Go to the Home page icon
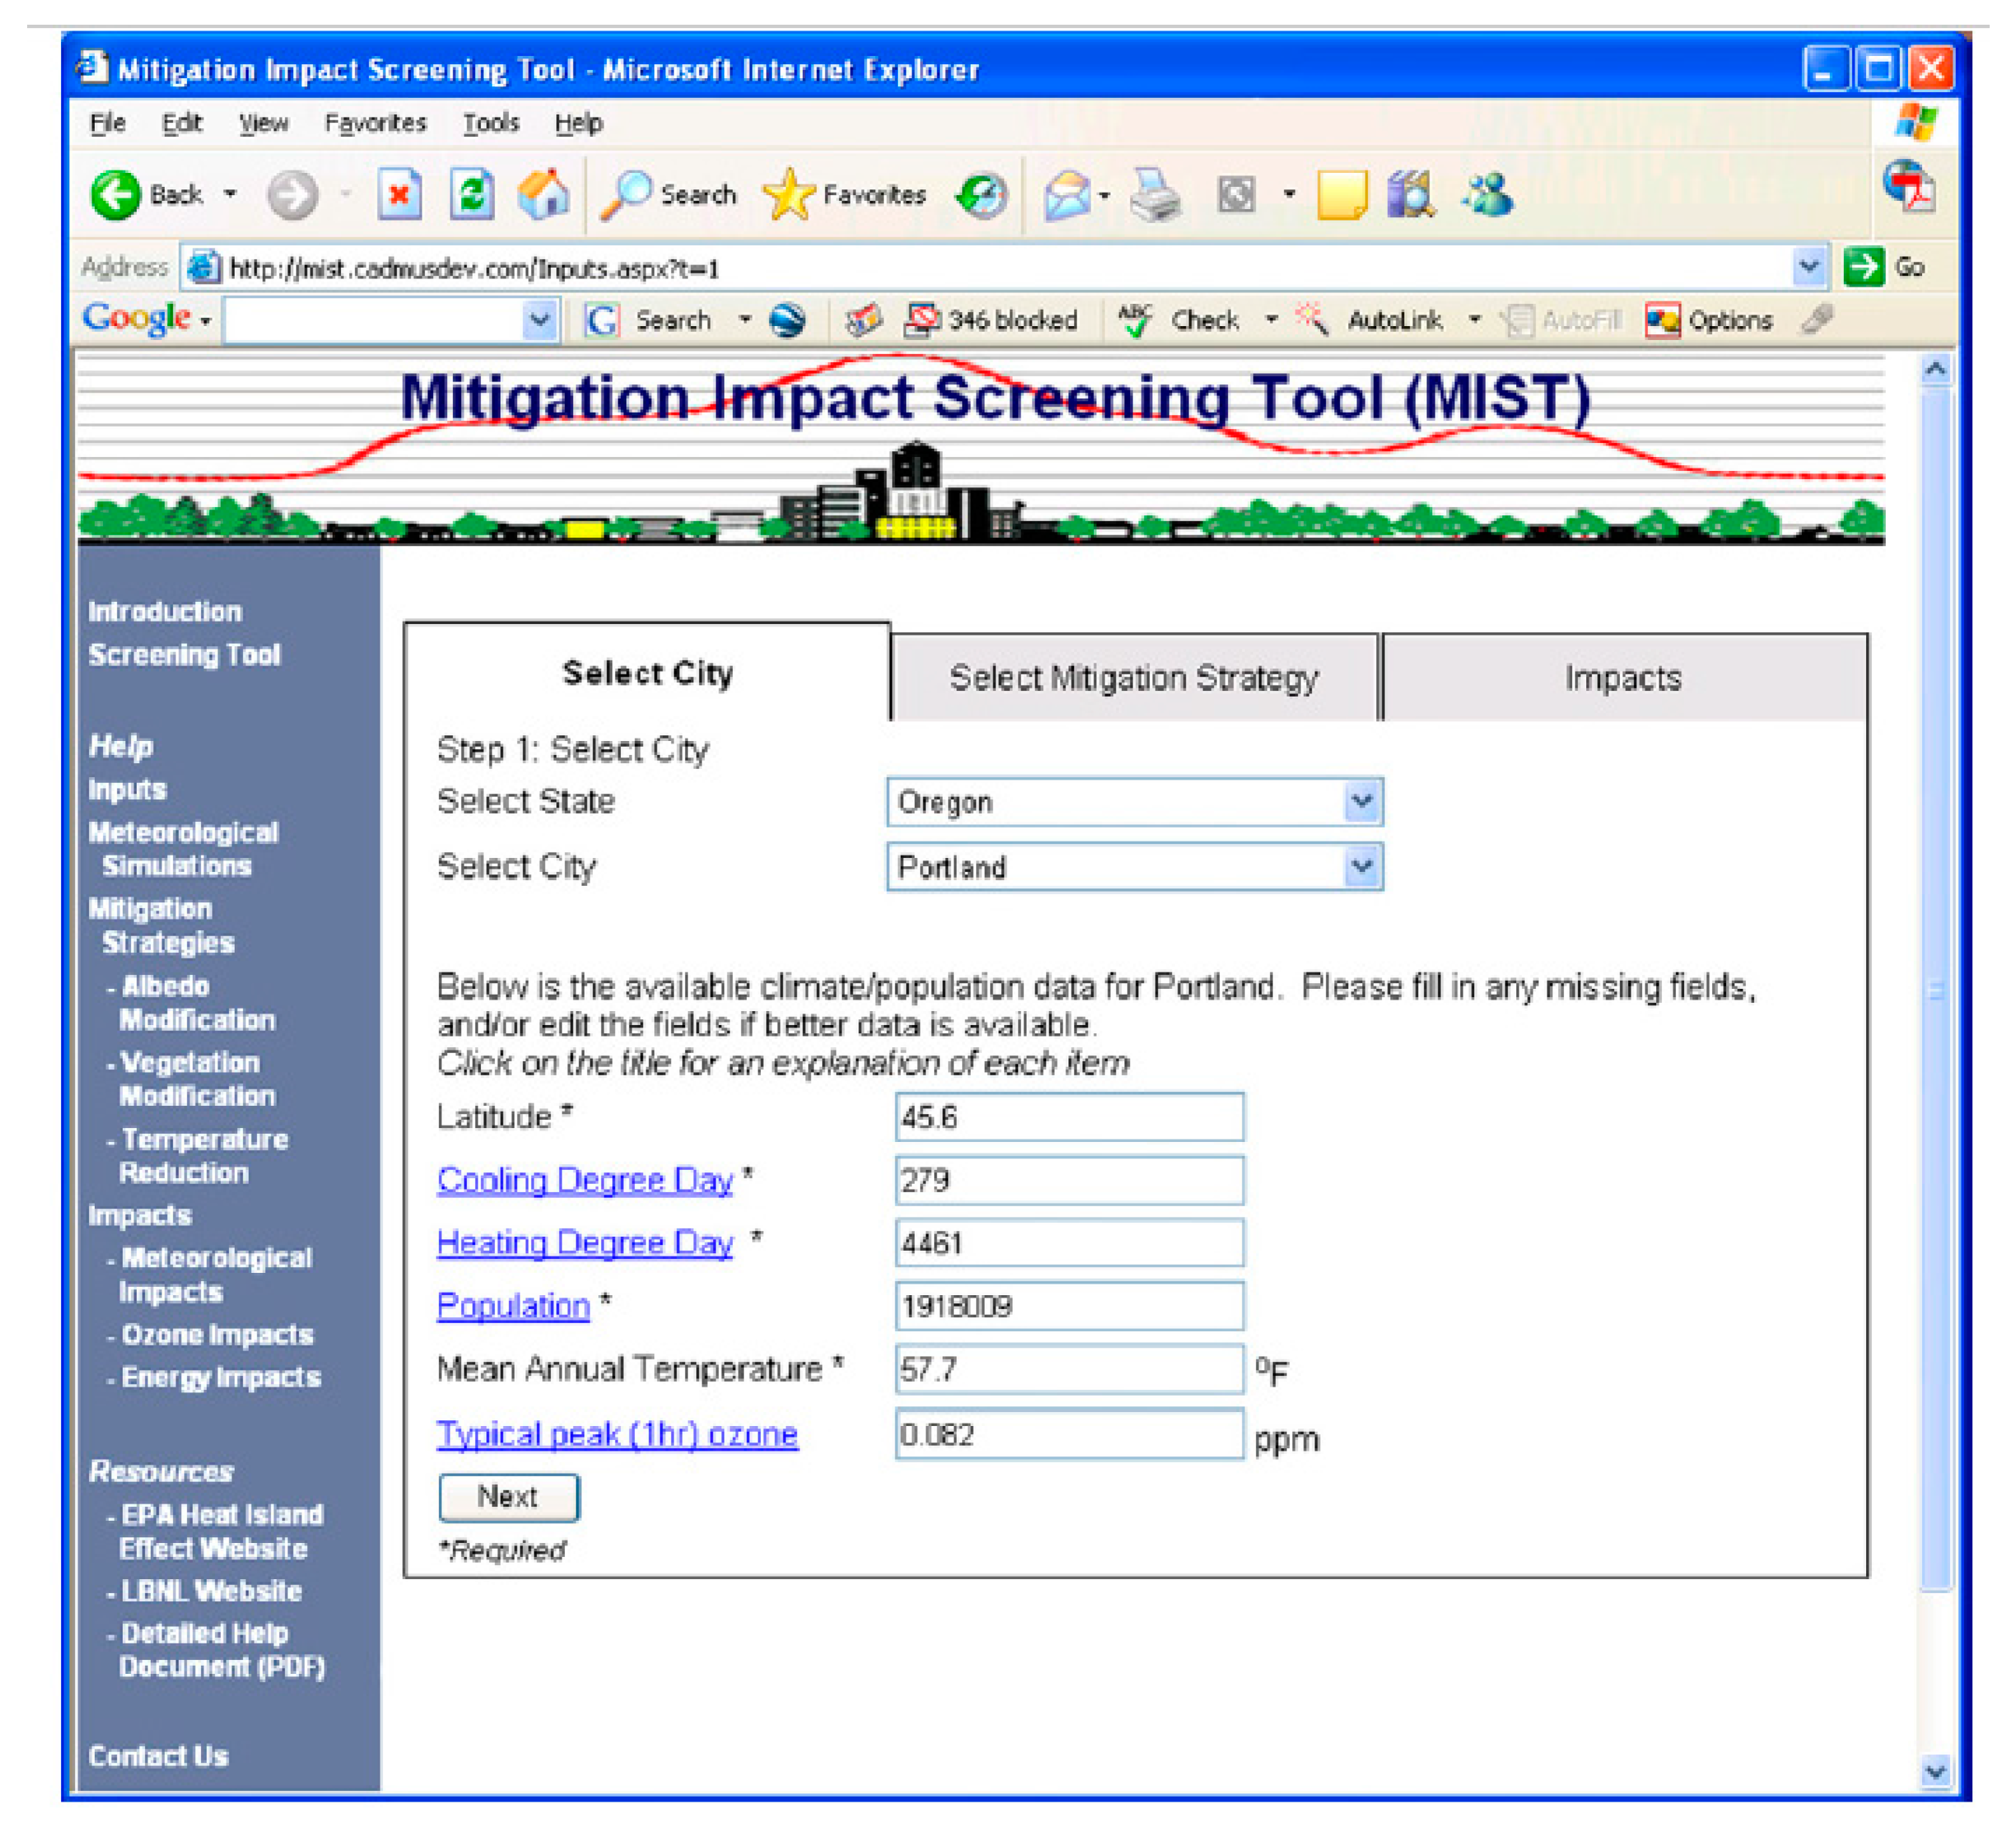 click(x=543, y=194)
